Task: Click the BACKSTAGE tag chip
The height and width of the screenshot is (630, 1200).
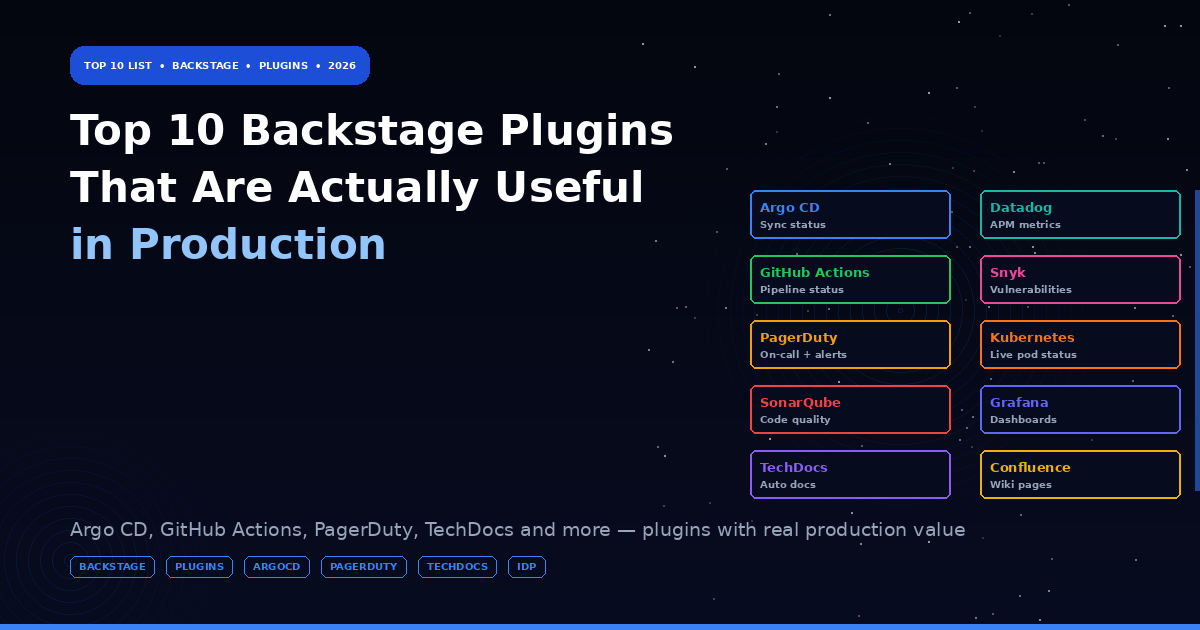Action: point(112,567)
